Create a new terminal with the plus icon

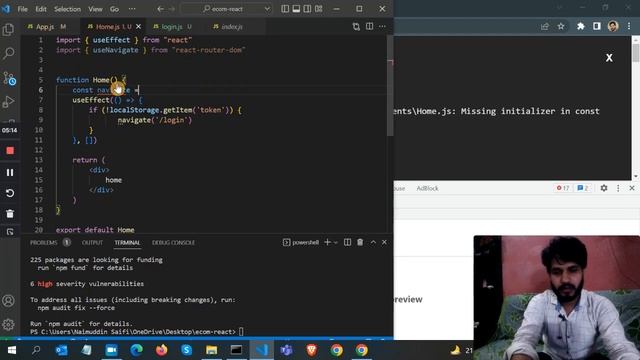click(327, 242)
